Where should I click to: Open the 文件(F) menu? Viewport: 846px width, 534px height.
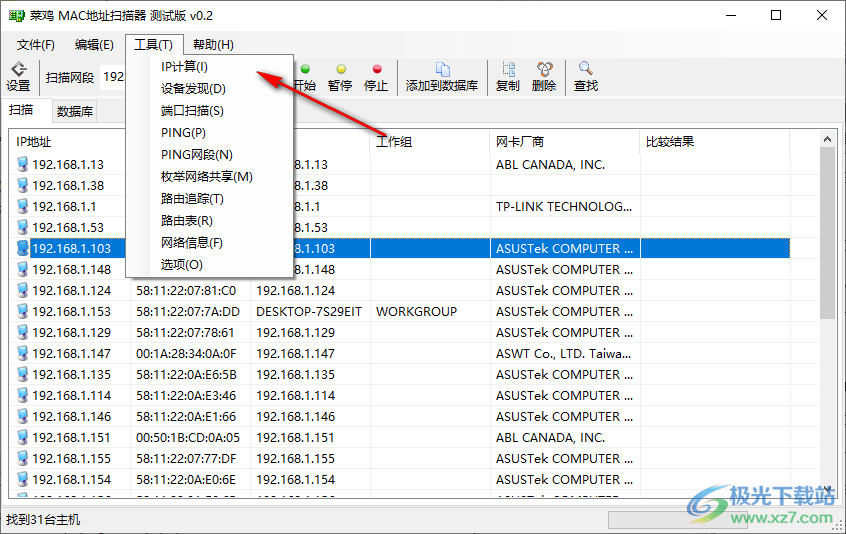pyautogui.click(x=36, y=44)
